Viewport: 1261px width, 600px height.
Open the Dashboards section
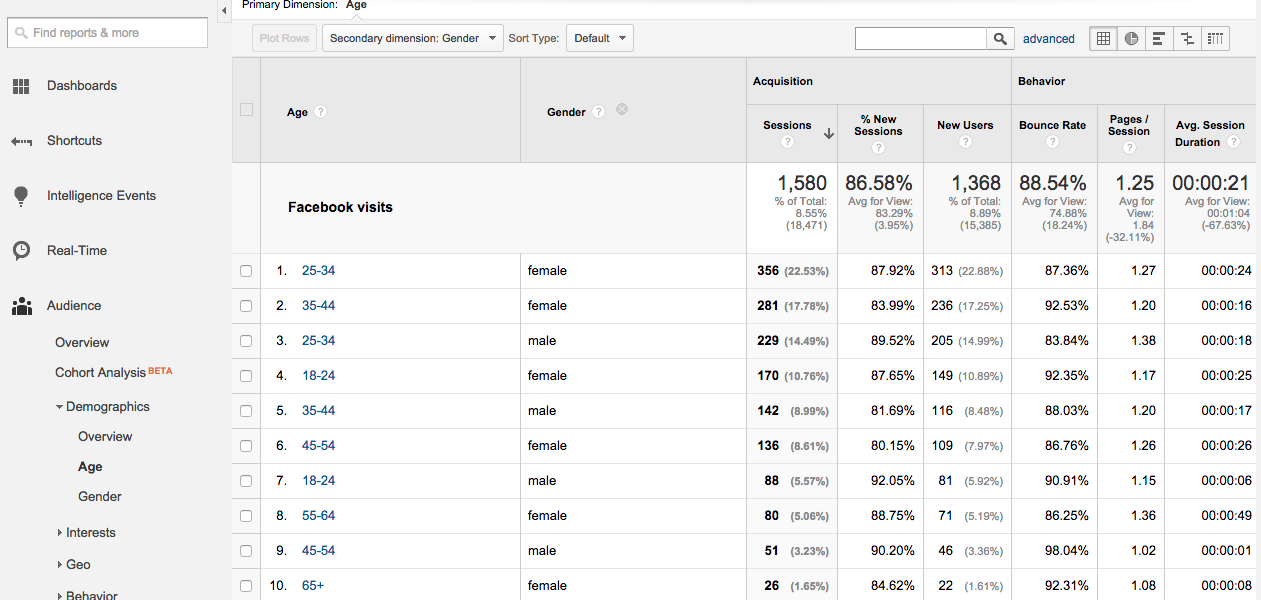(x=81, y=86)
